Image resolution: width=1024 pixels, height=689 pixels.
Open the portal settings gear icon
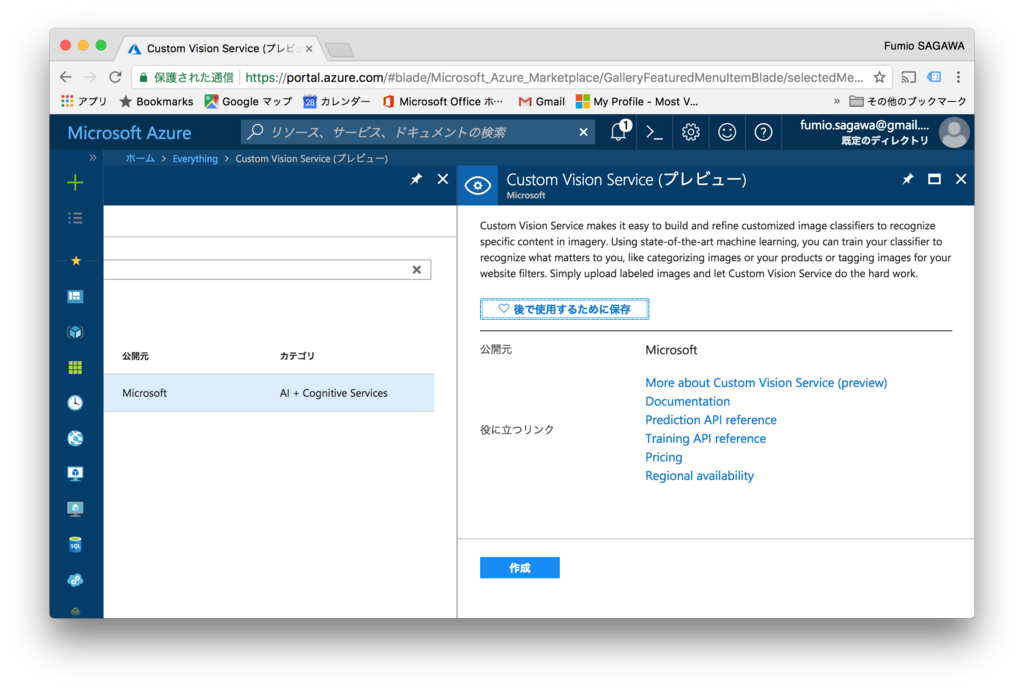click(x=690, y=133)
